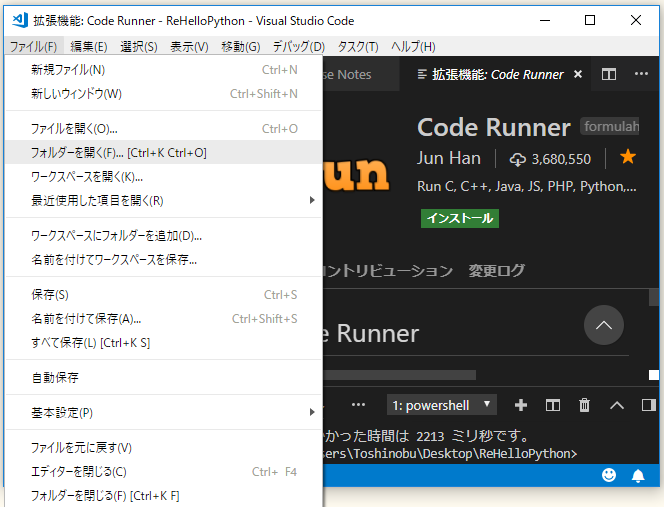Open the デバッグ(D) menu

(299, 46)
